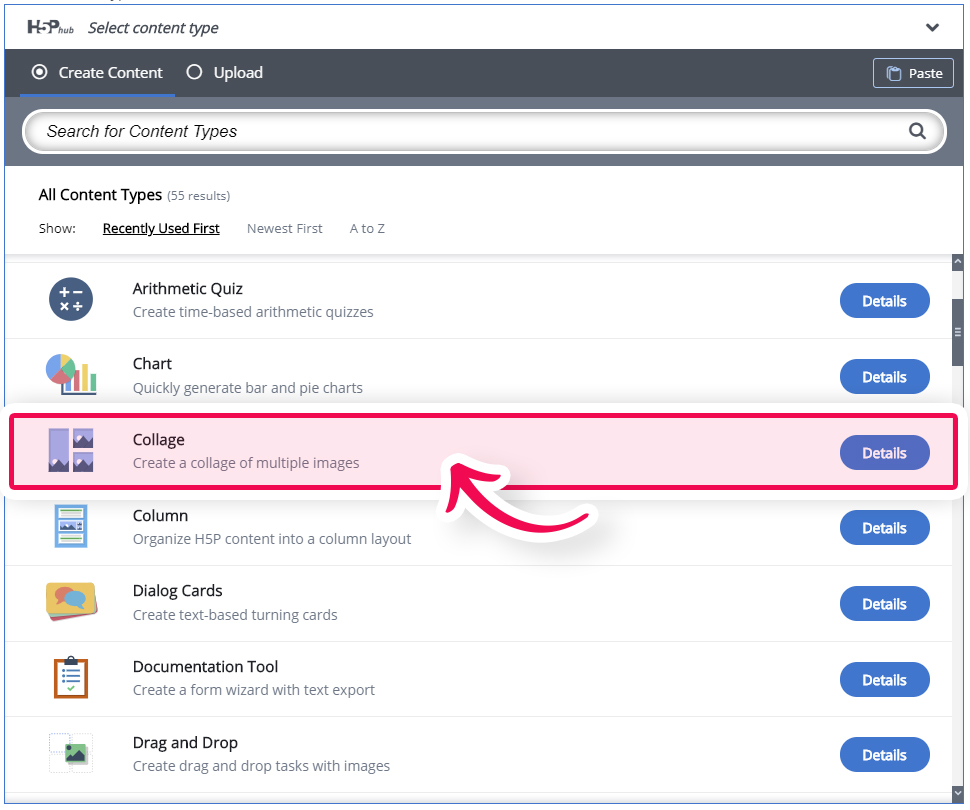Open Details for Documentation Tool
This screenshot has width=970, height=810.
click(884, 680)
